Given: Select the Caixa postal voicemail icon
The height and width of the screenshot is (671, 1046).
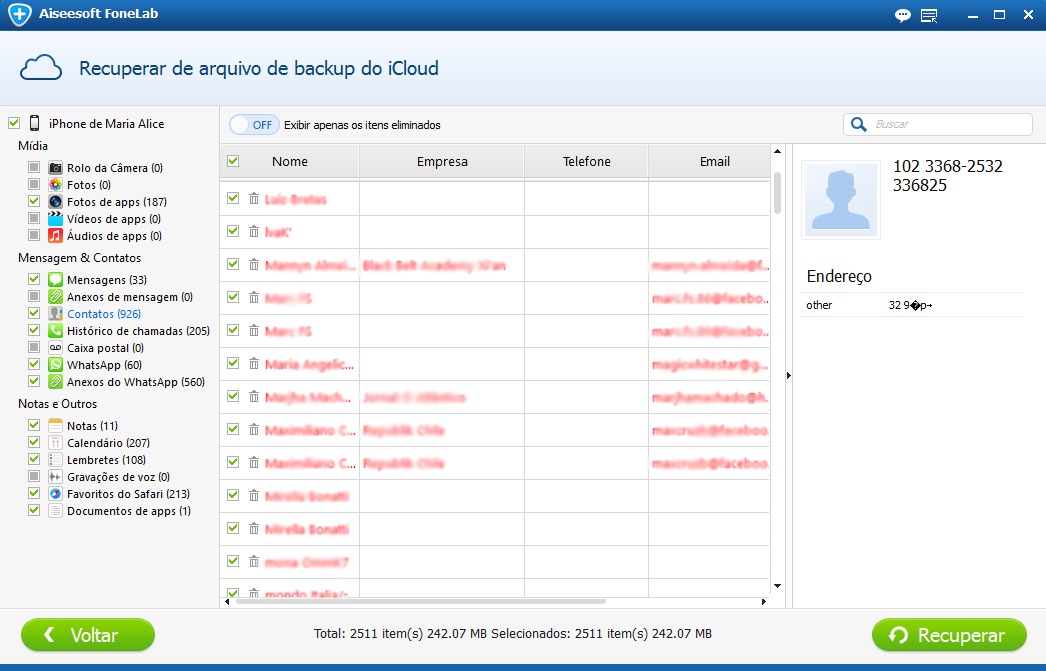Looking at the screenshot, I should pyautogui.click(x=55, y=348).
